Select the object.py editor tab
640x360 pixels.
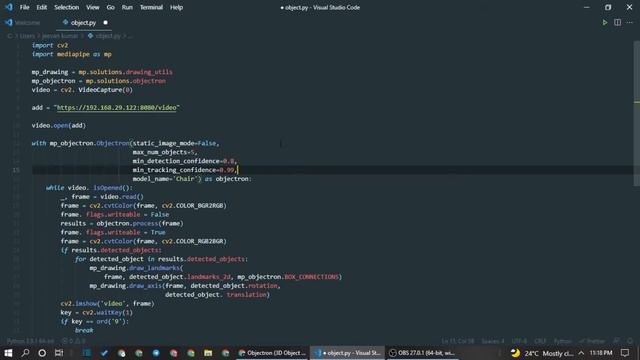click(x=83, y=23)
